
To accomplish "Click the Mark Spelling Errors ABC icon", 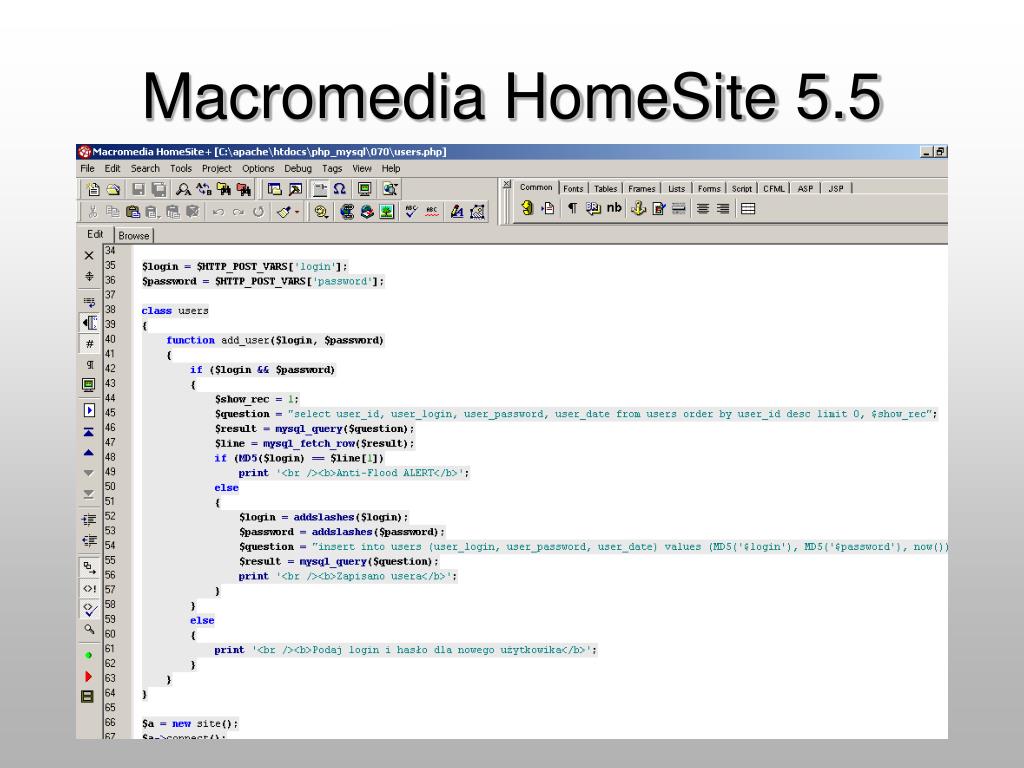I will [432, 212].
